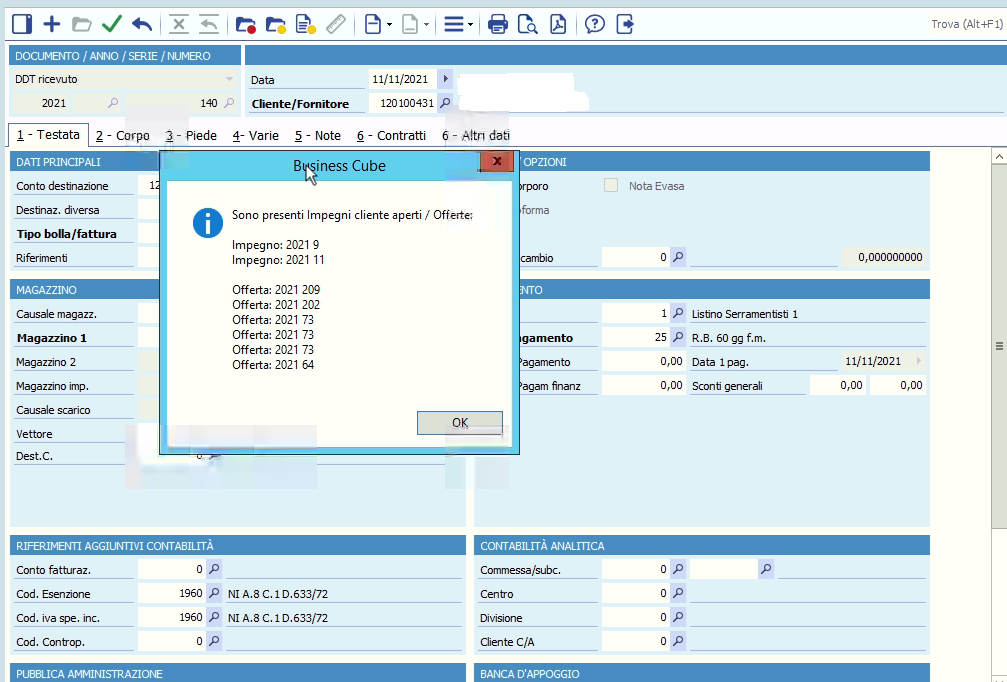
Task: Click 'Offerta: 2021 209' line in the dialog
Action: click(276, 290)
